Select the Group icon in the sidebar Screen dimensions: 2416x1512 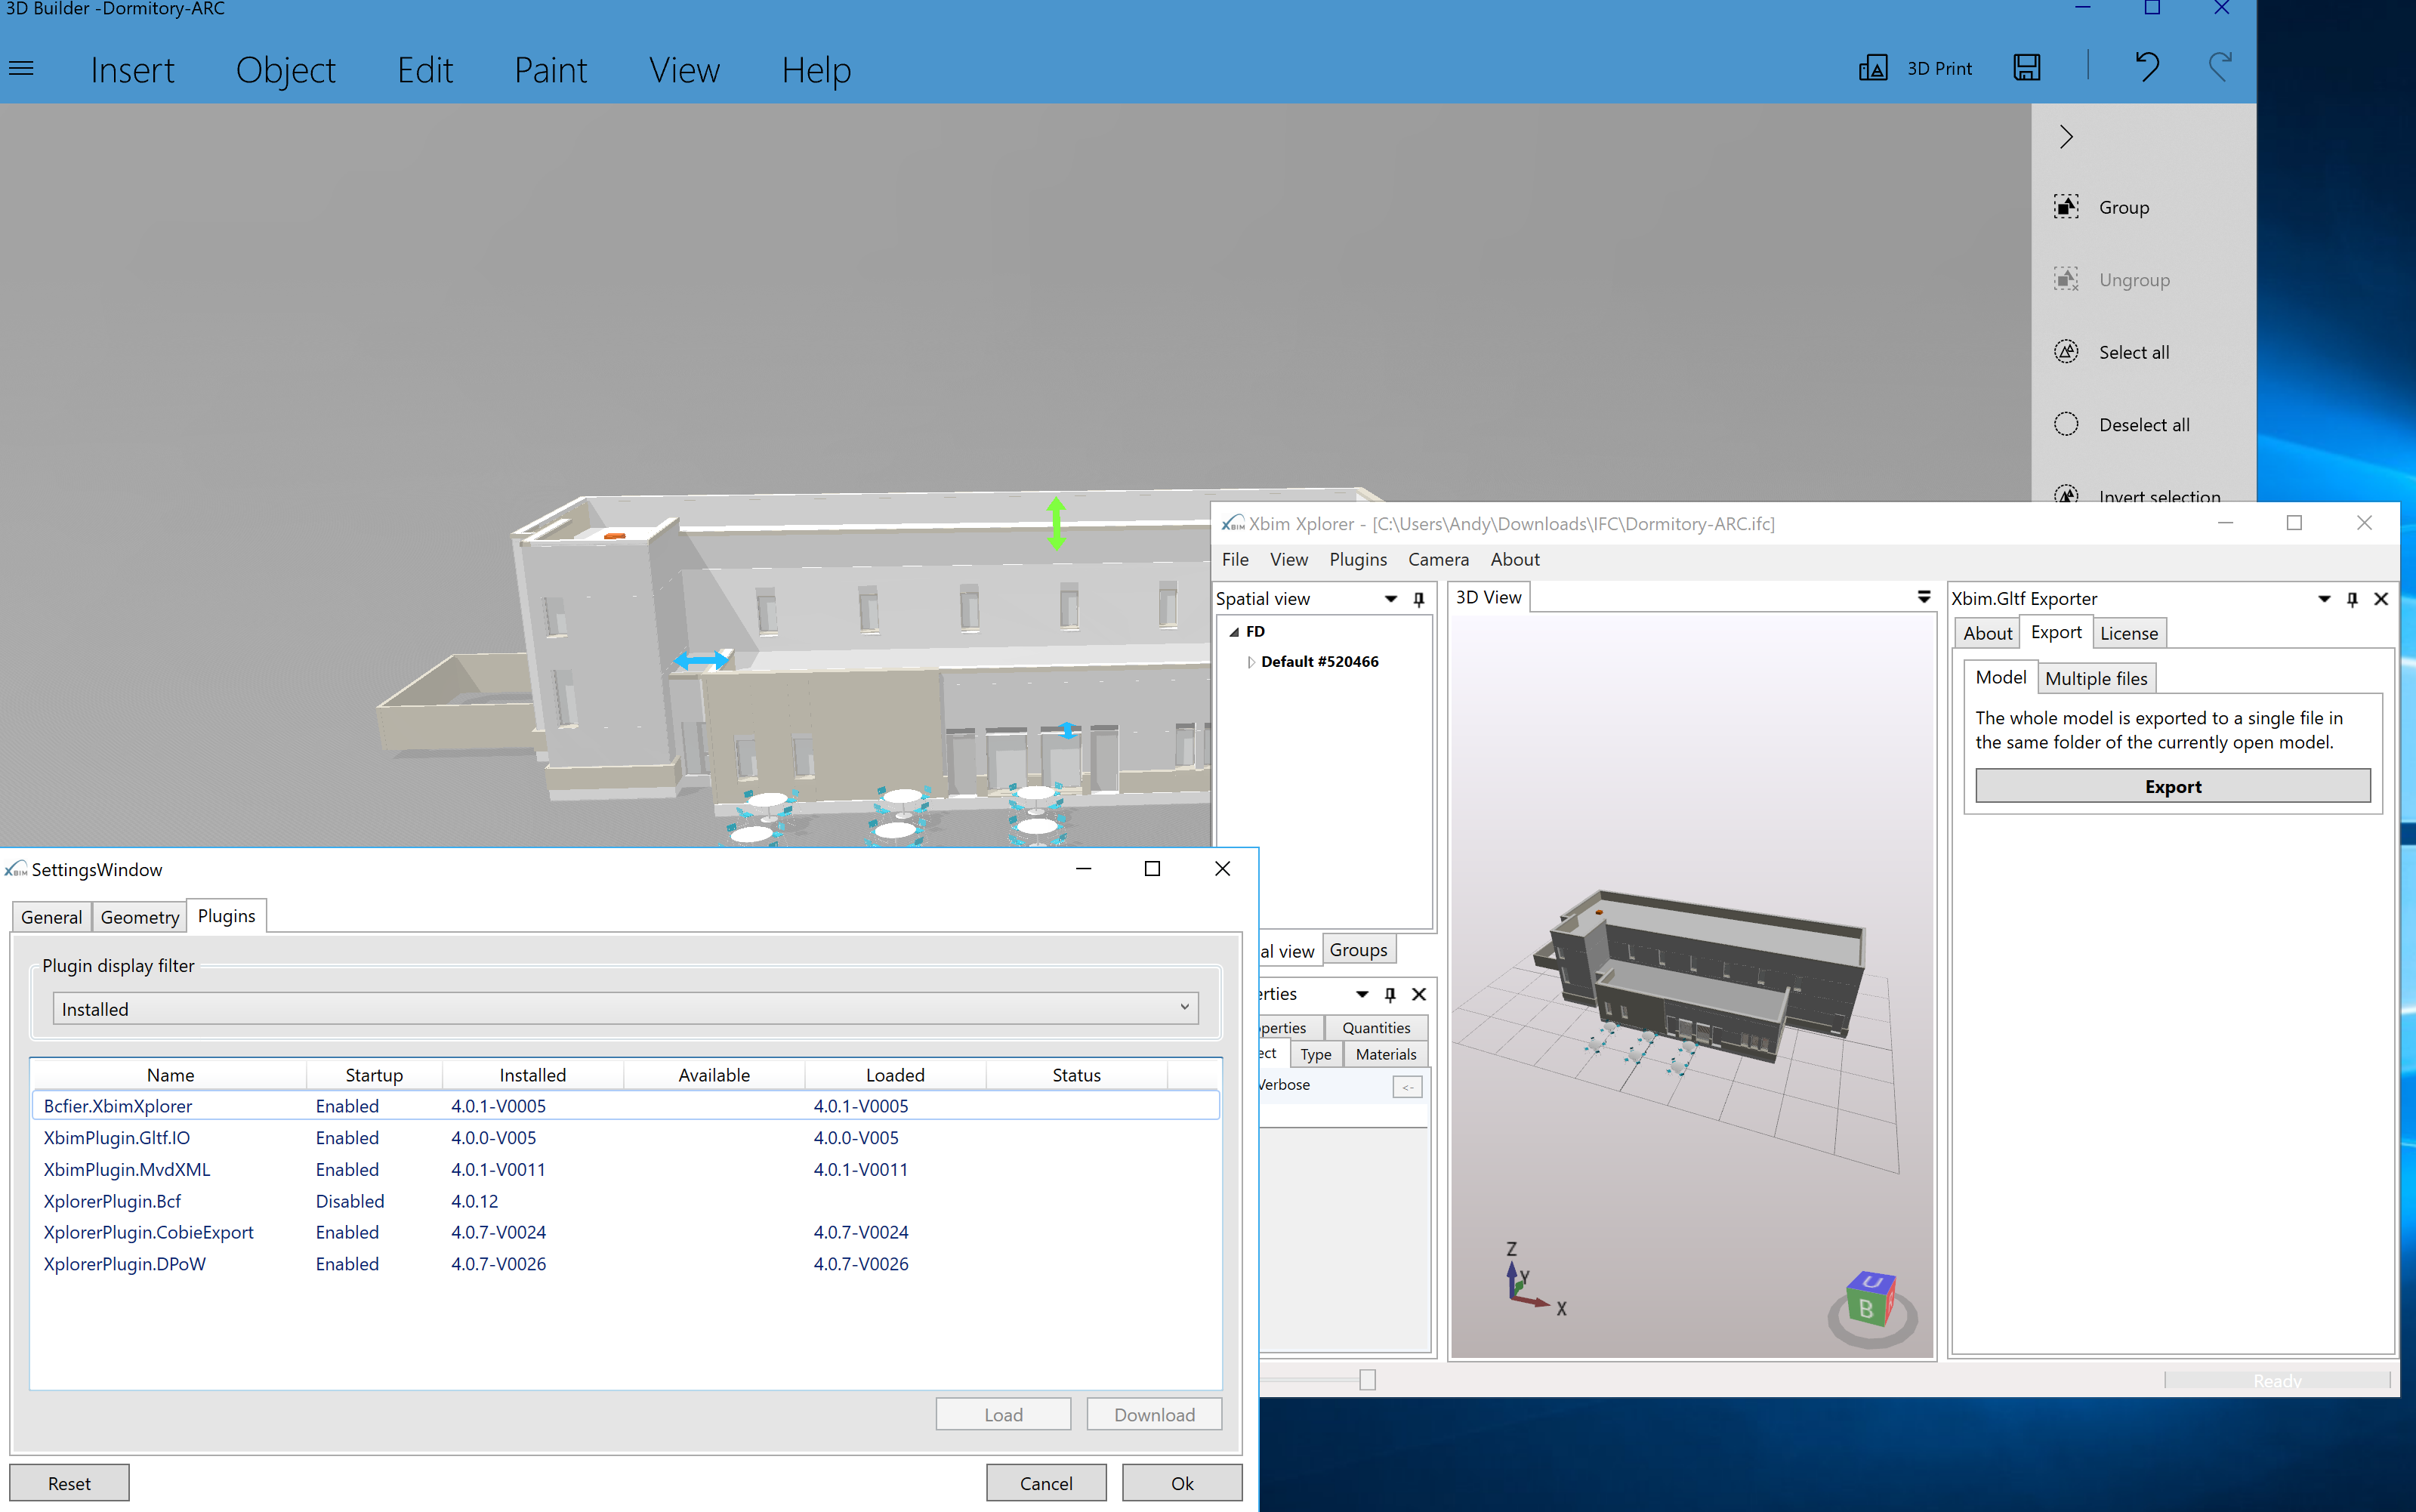(2068, 207)
